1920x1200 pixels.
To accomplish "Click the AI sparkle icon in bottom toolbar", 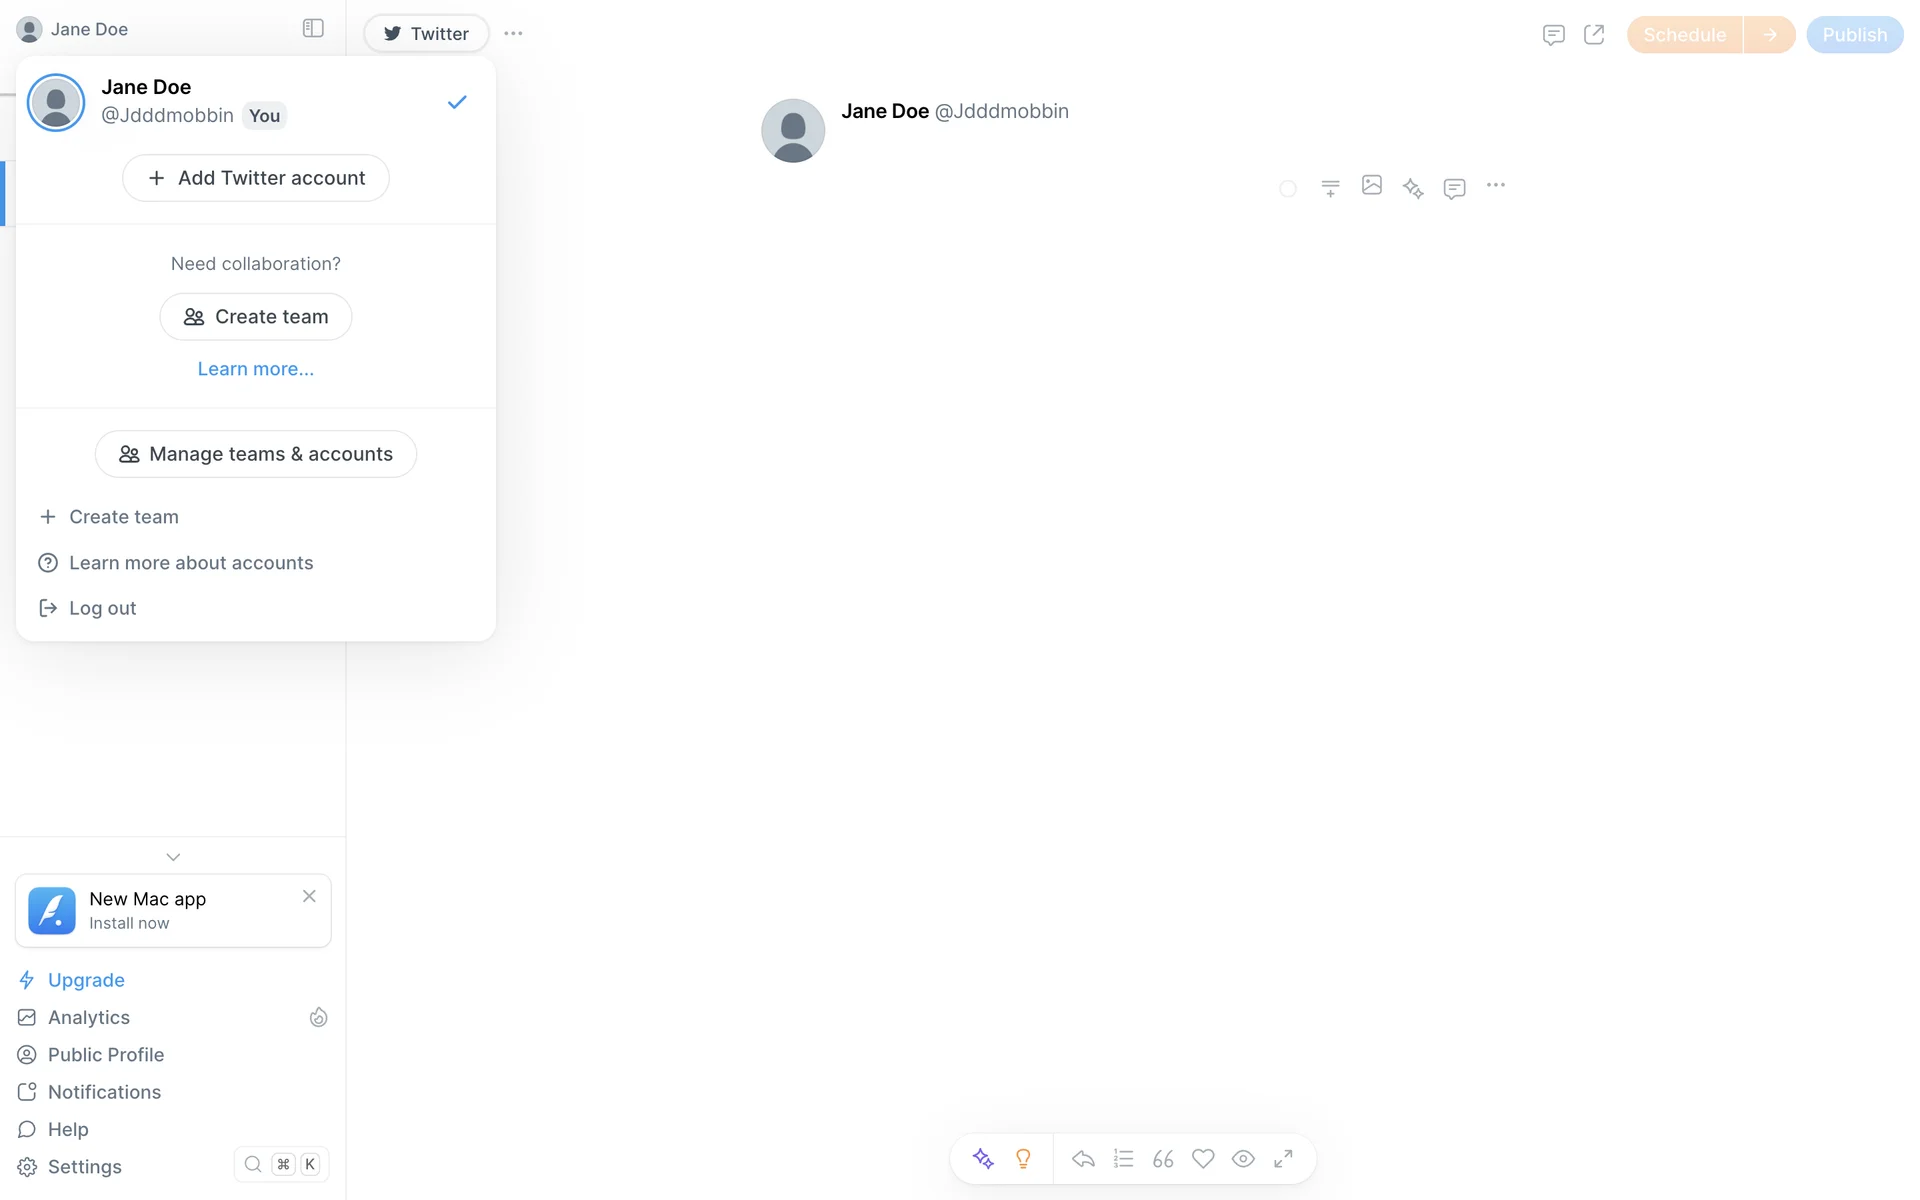I will [983, 1158].
